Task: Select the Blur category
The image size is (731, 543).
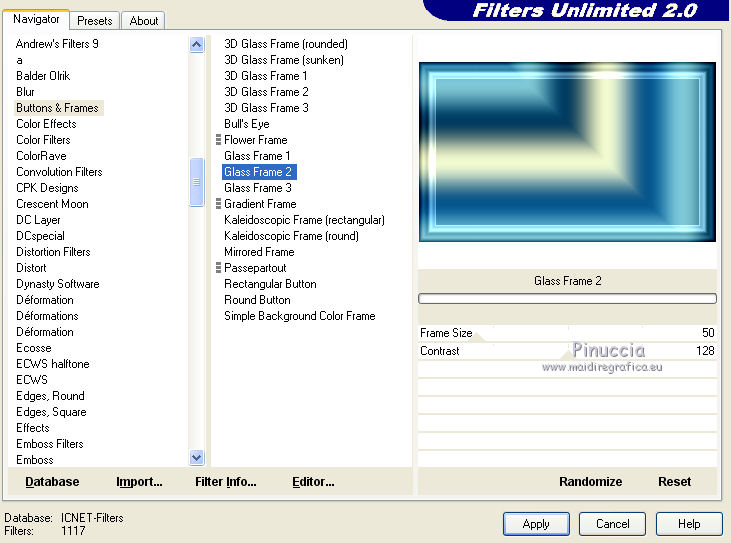Action: coord(25,92)
